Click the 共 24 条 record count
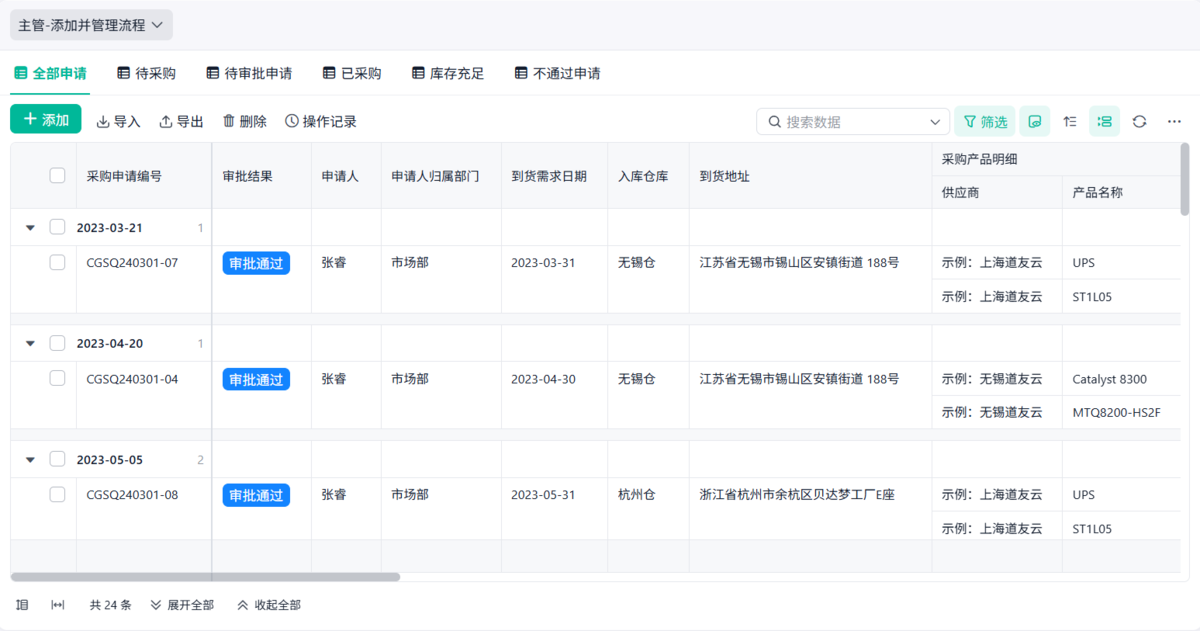 click(x=111, y=605)
